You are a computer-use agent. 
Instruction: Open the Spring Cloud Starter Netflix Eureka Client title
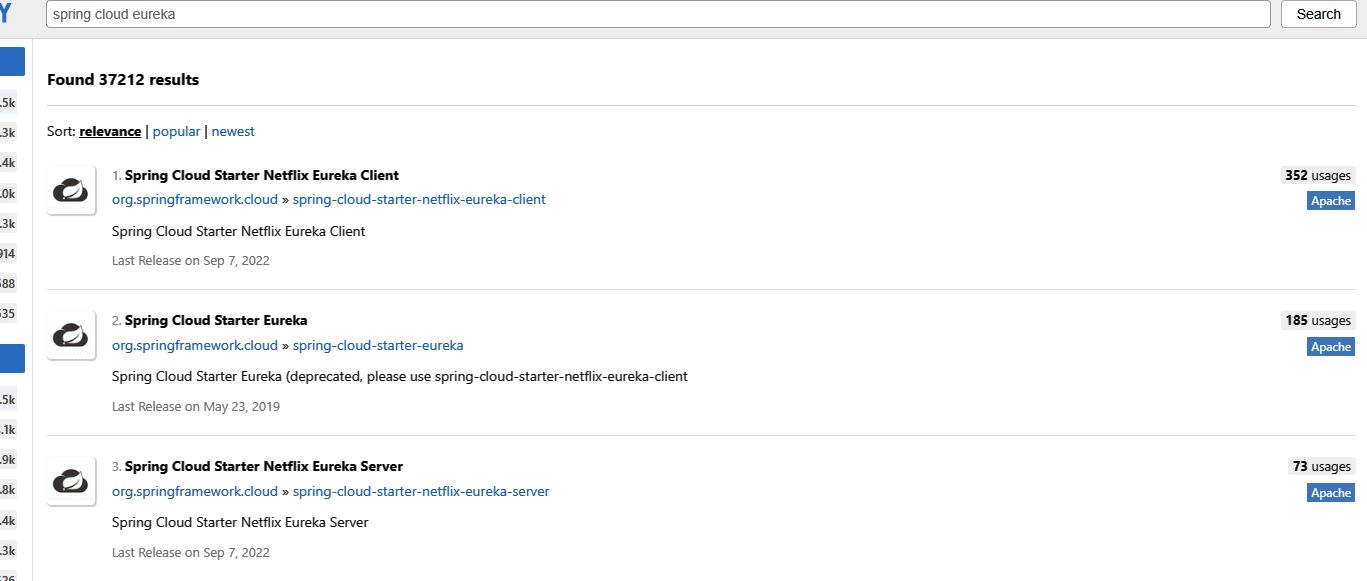coord(262,174)
